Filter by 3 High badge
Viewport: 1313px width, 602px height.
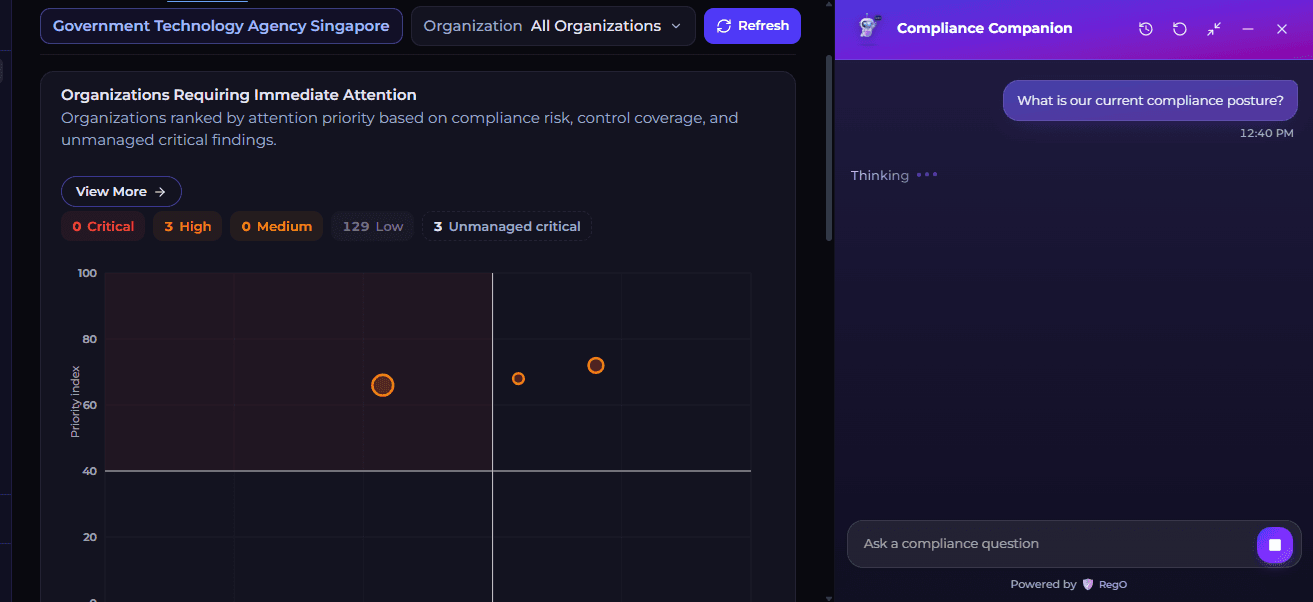point(188,226)
